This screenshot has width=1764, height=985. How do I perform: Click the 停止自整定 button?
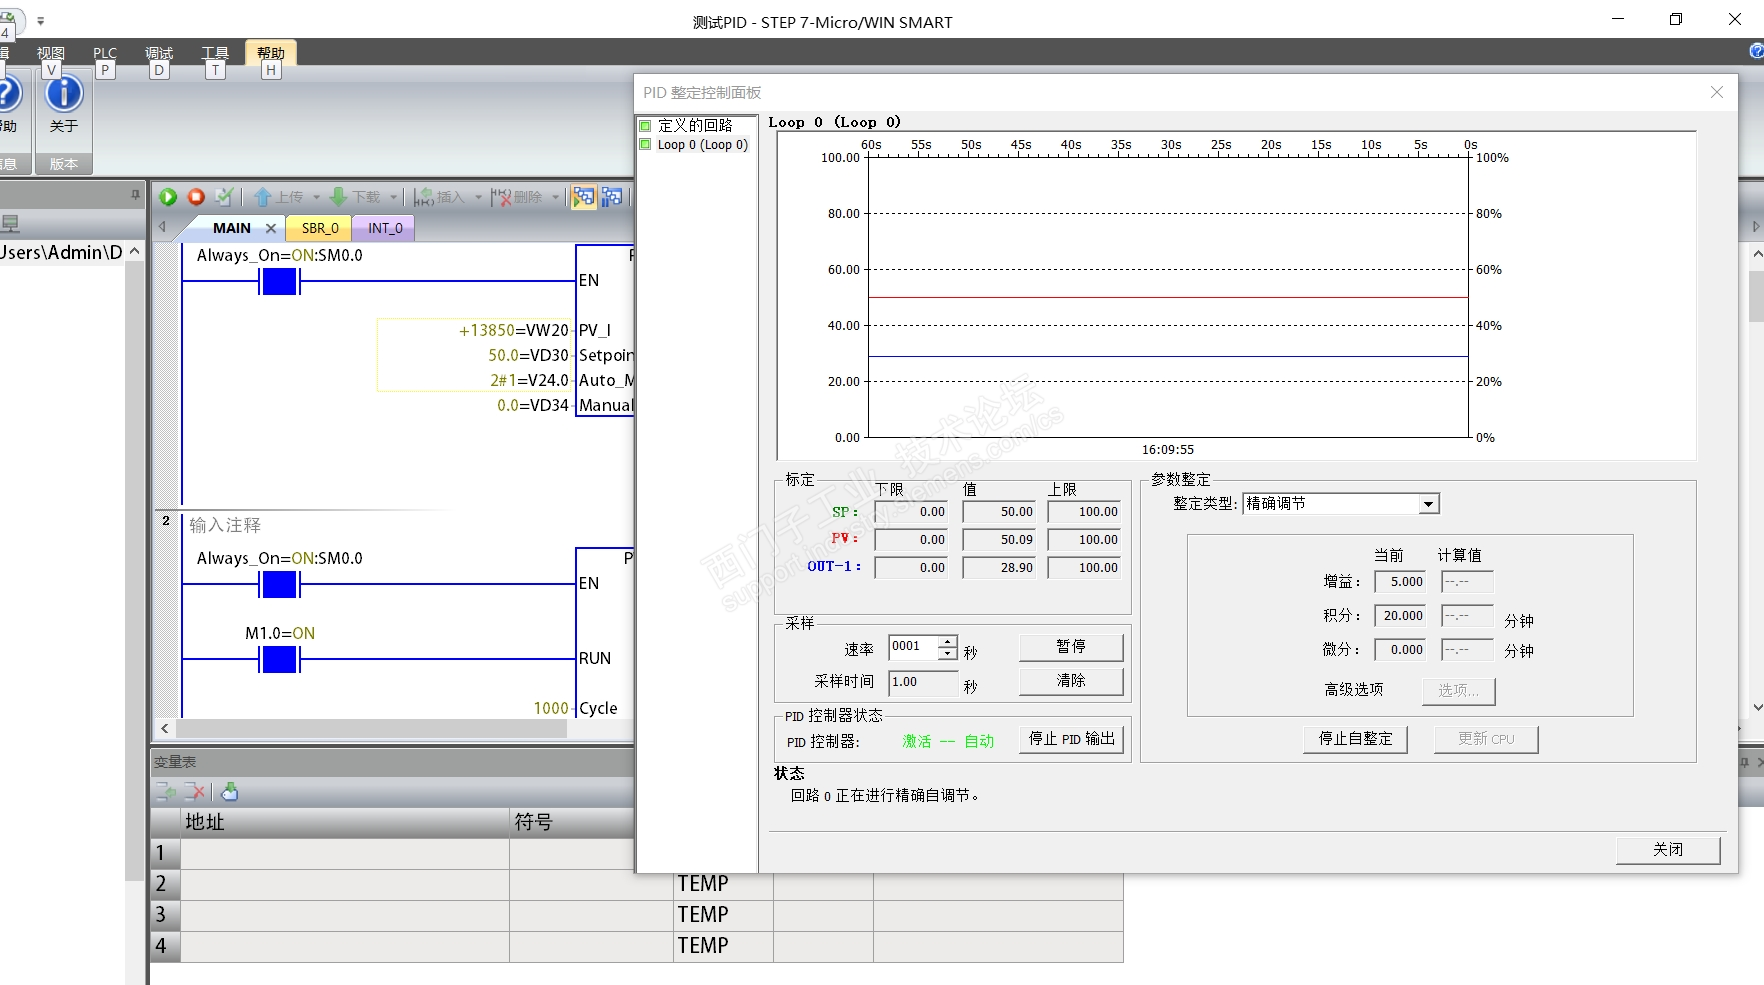[1355, 739]
